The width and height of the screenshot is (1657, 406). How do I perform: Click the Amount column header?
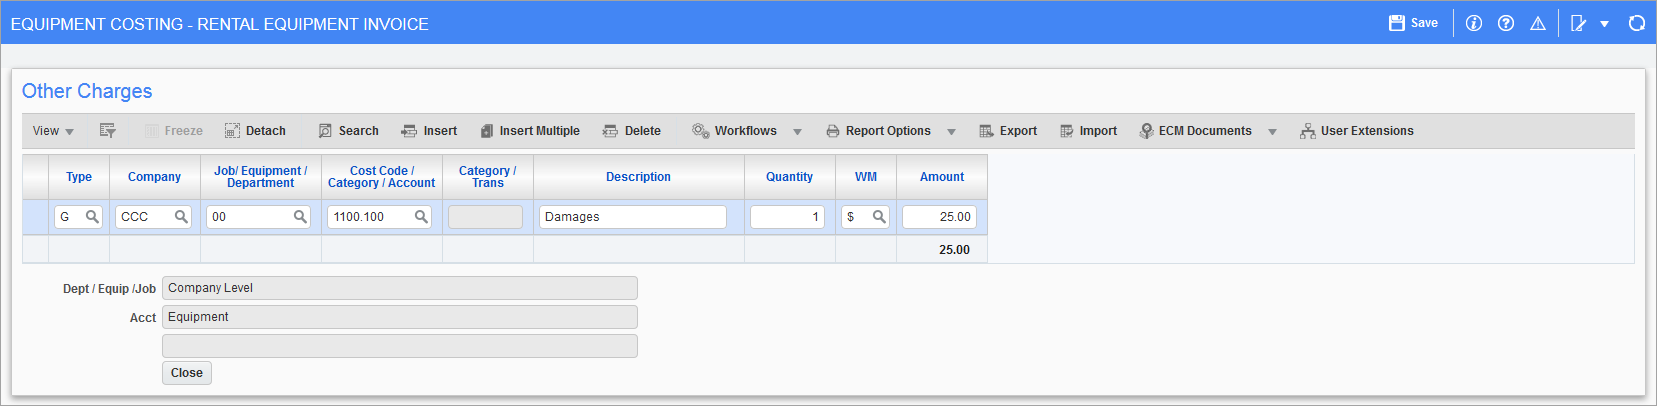[942, 177]
